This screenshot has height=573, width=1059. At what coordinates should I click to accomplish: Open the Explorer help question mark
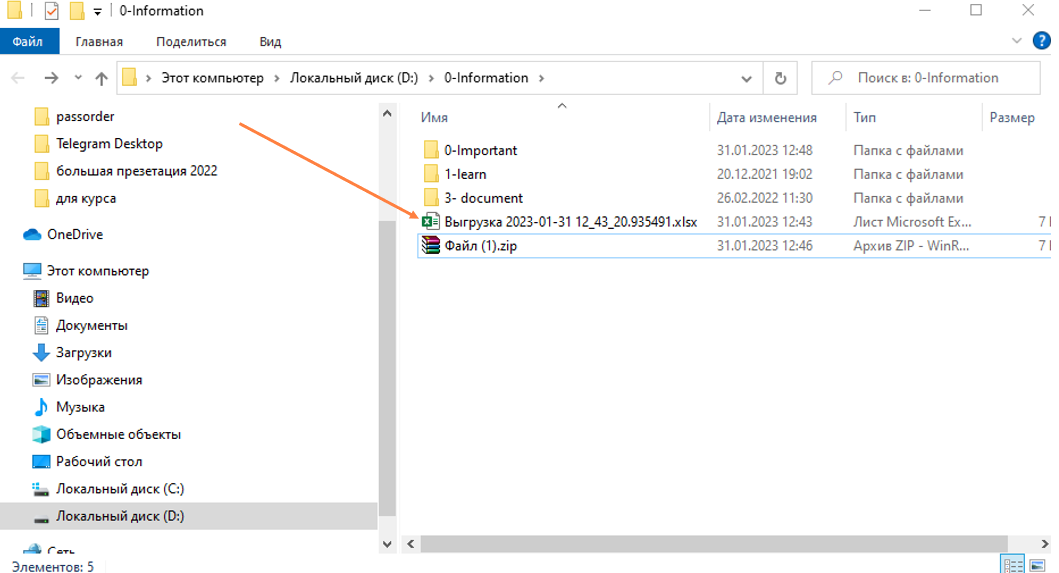point(1041,41)
